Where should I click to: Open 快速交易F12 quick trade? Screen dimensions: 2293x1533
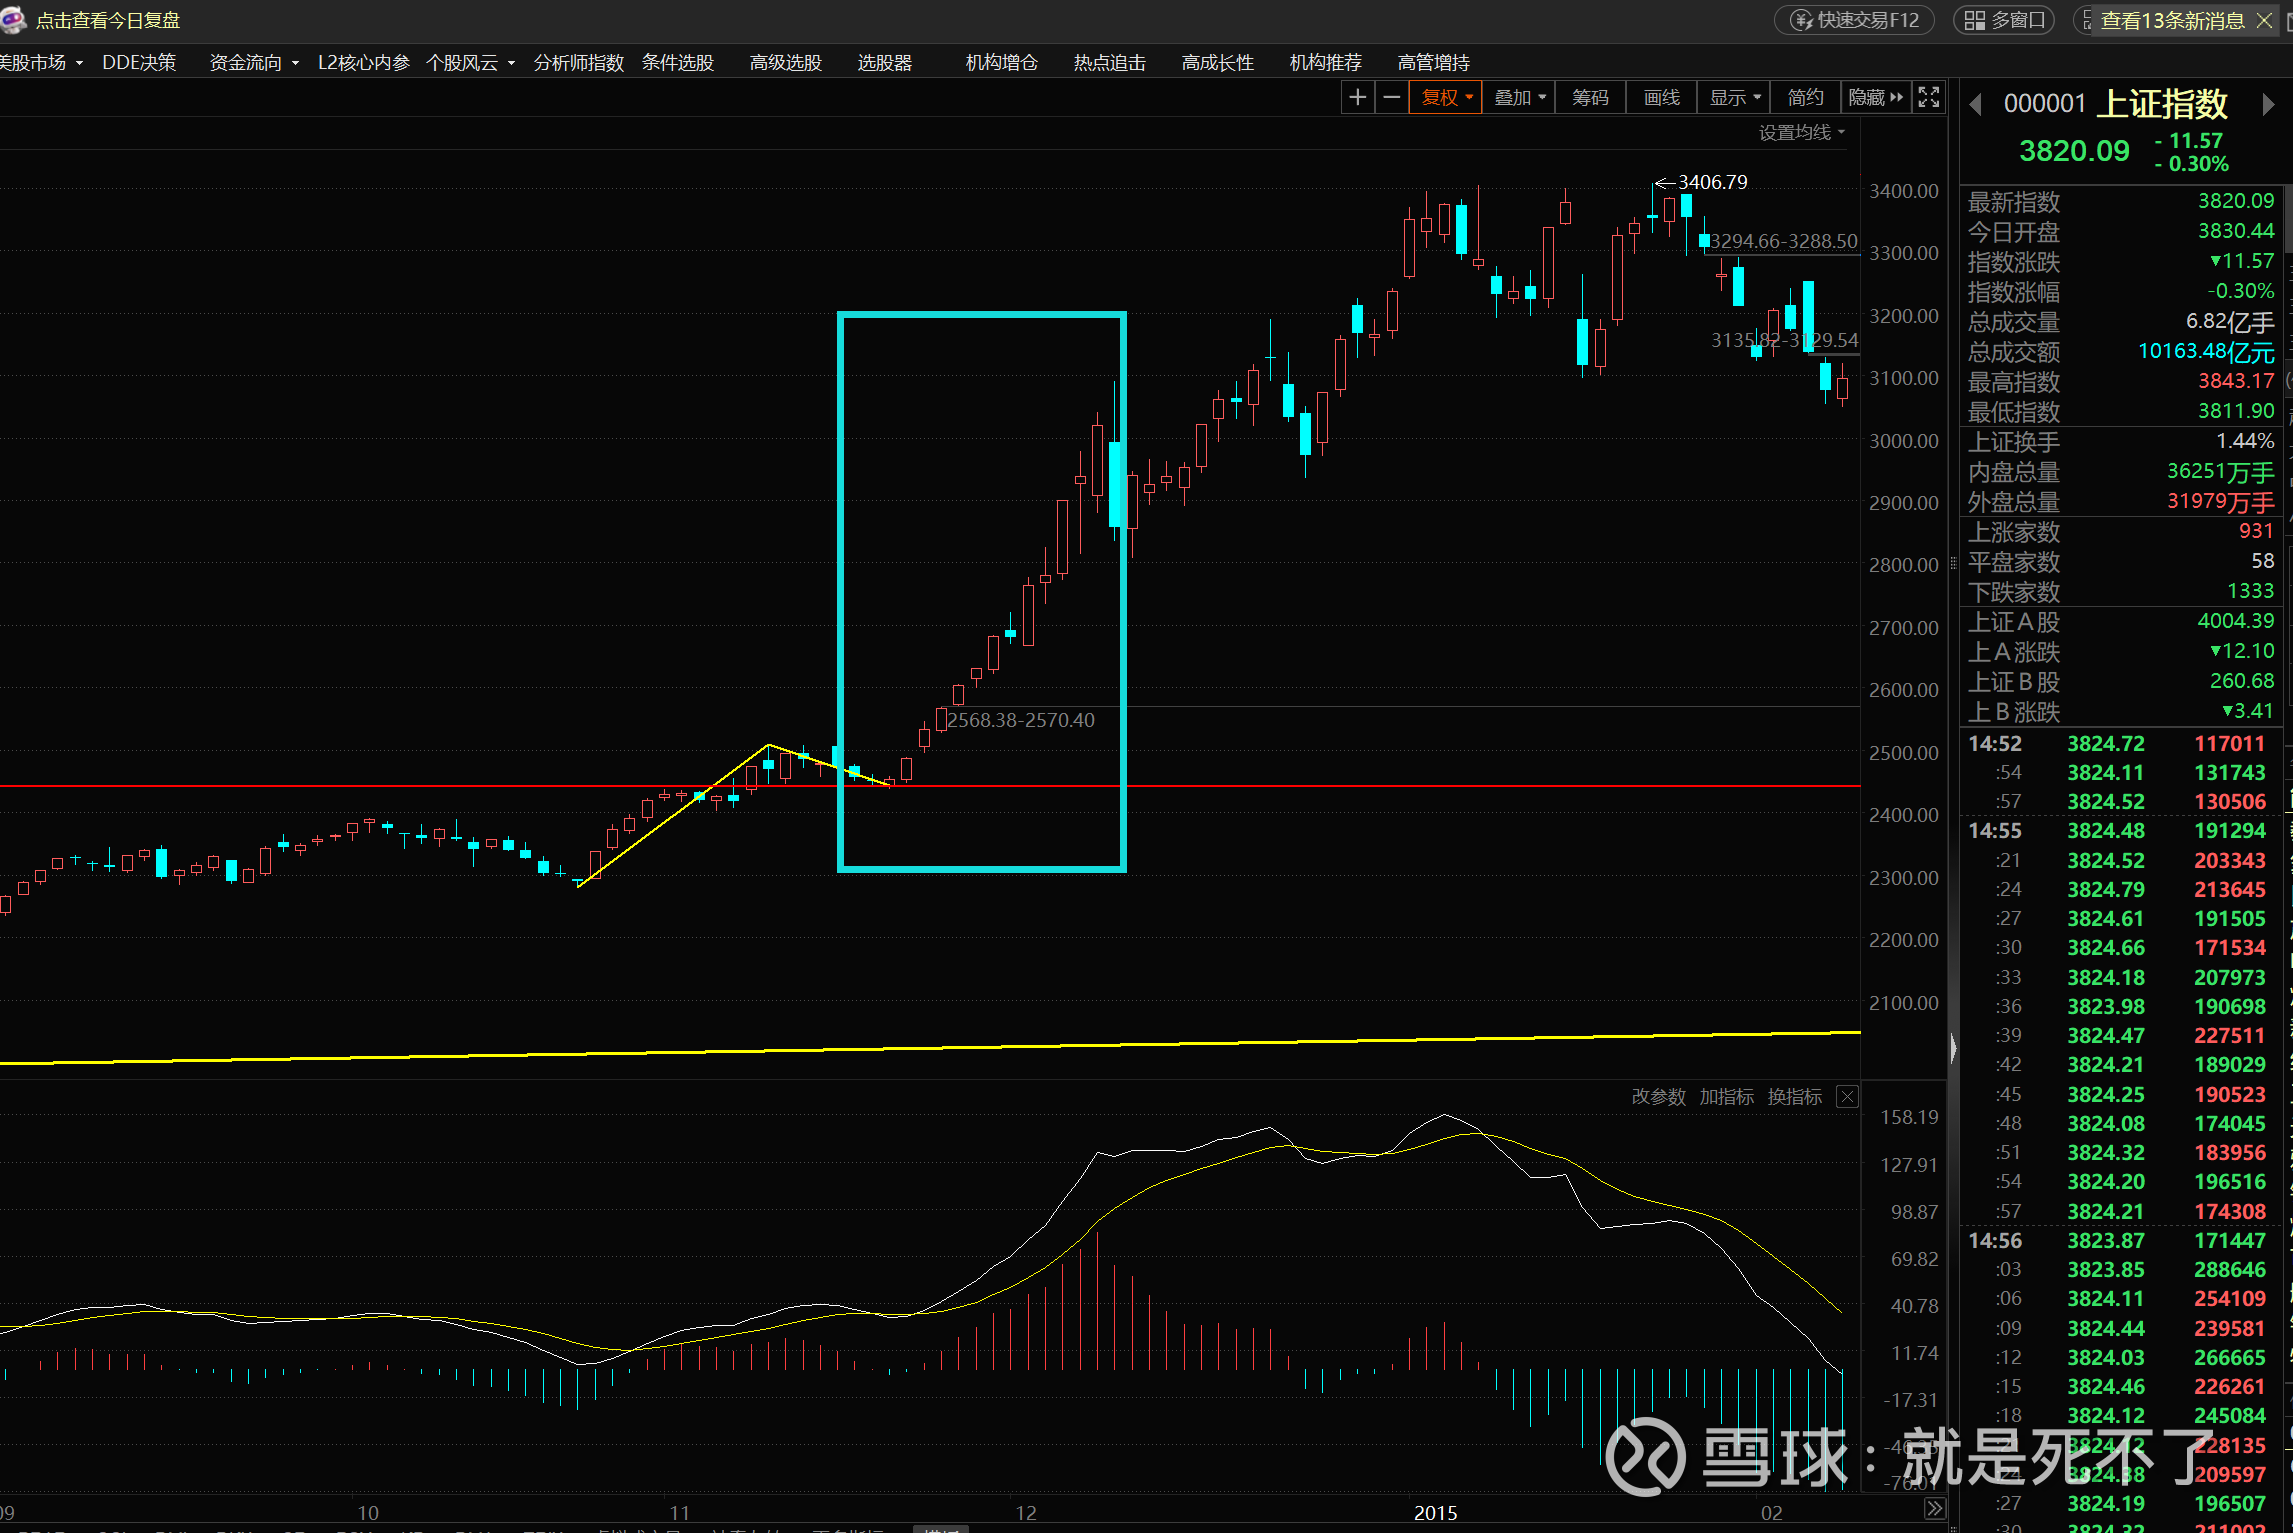[x=1854, y=20]
